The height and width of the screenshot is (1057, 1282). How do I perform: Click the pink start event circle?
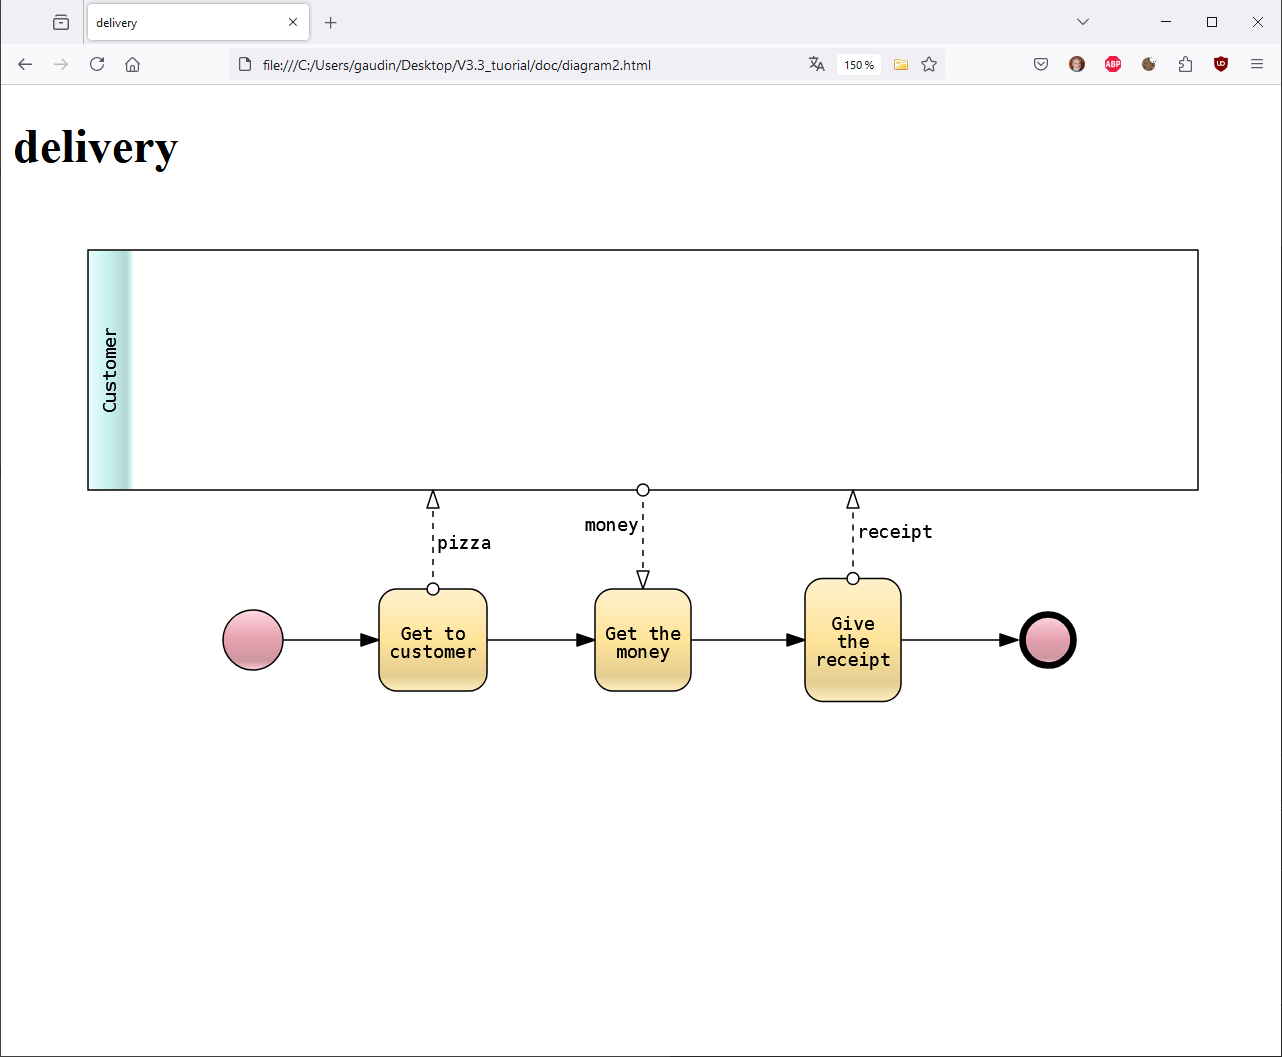pyautogui.click(x=253, y=640)
